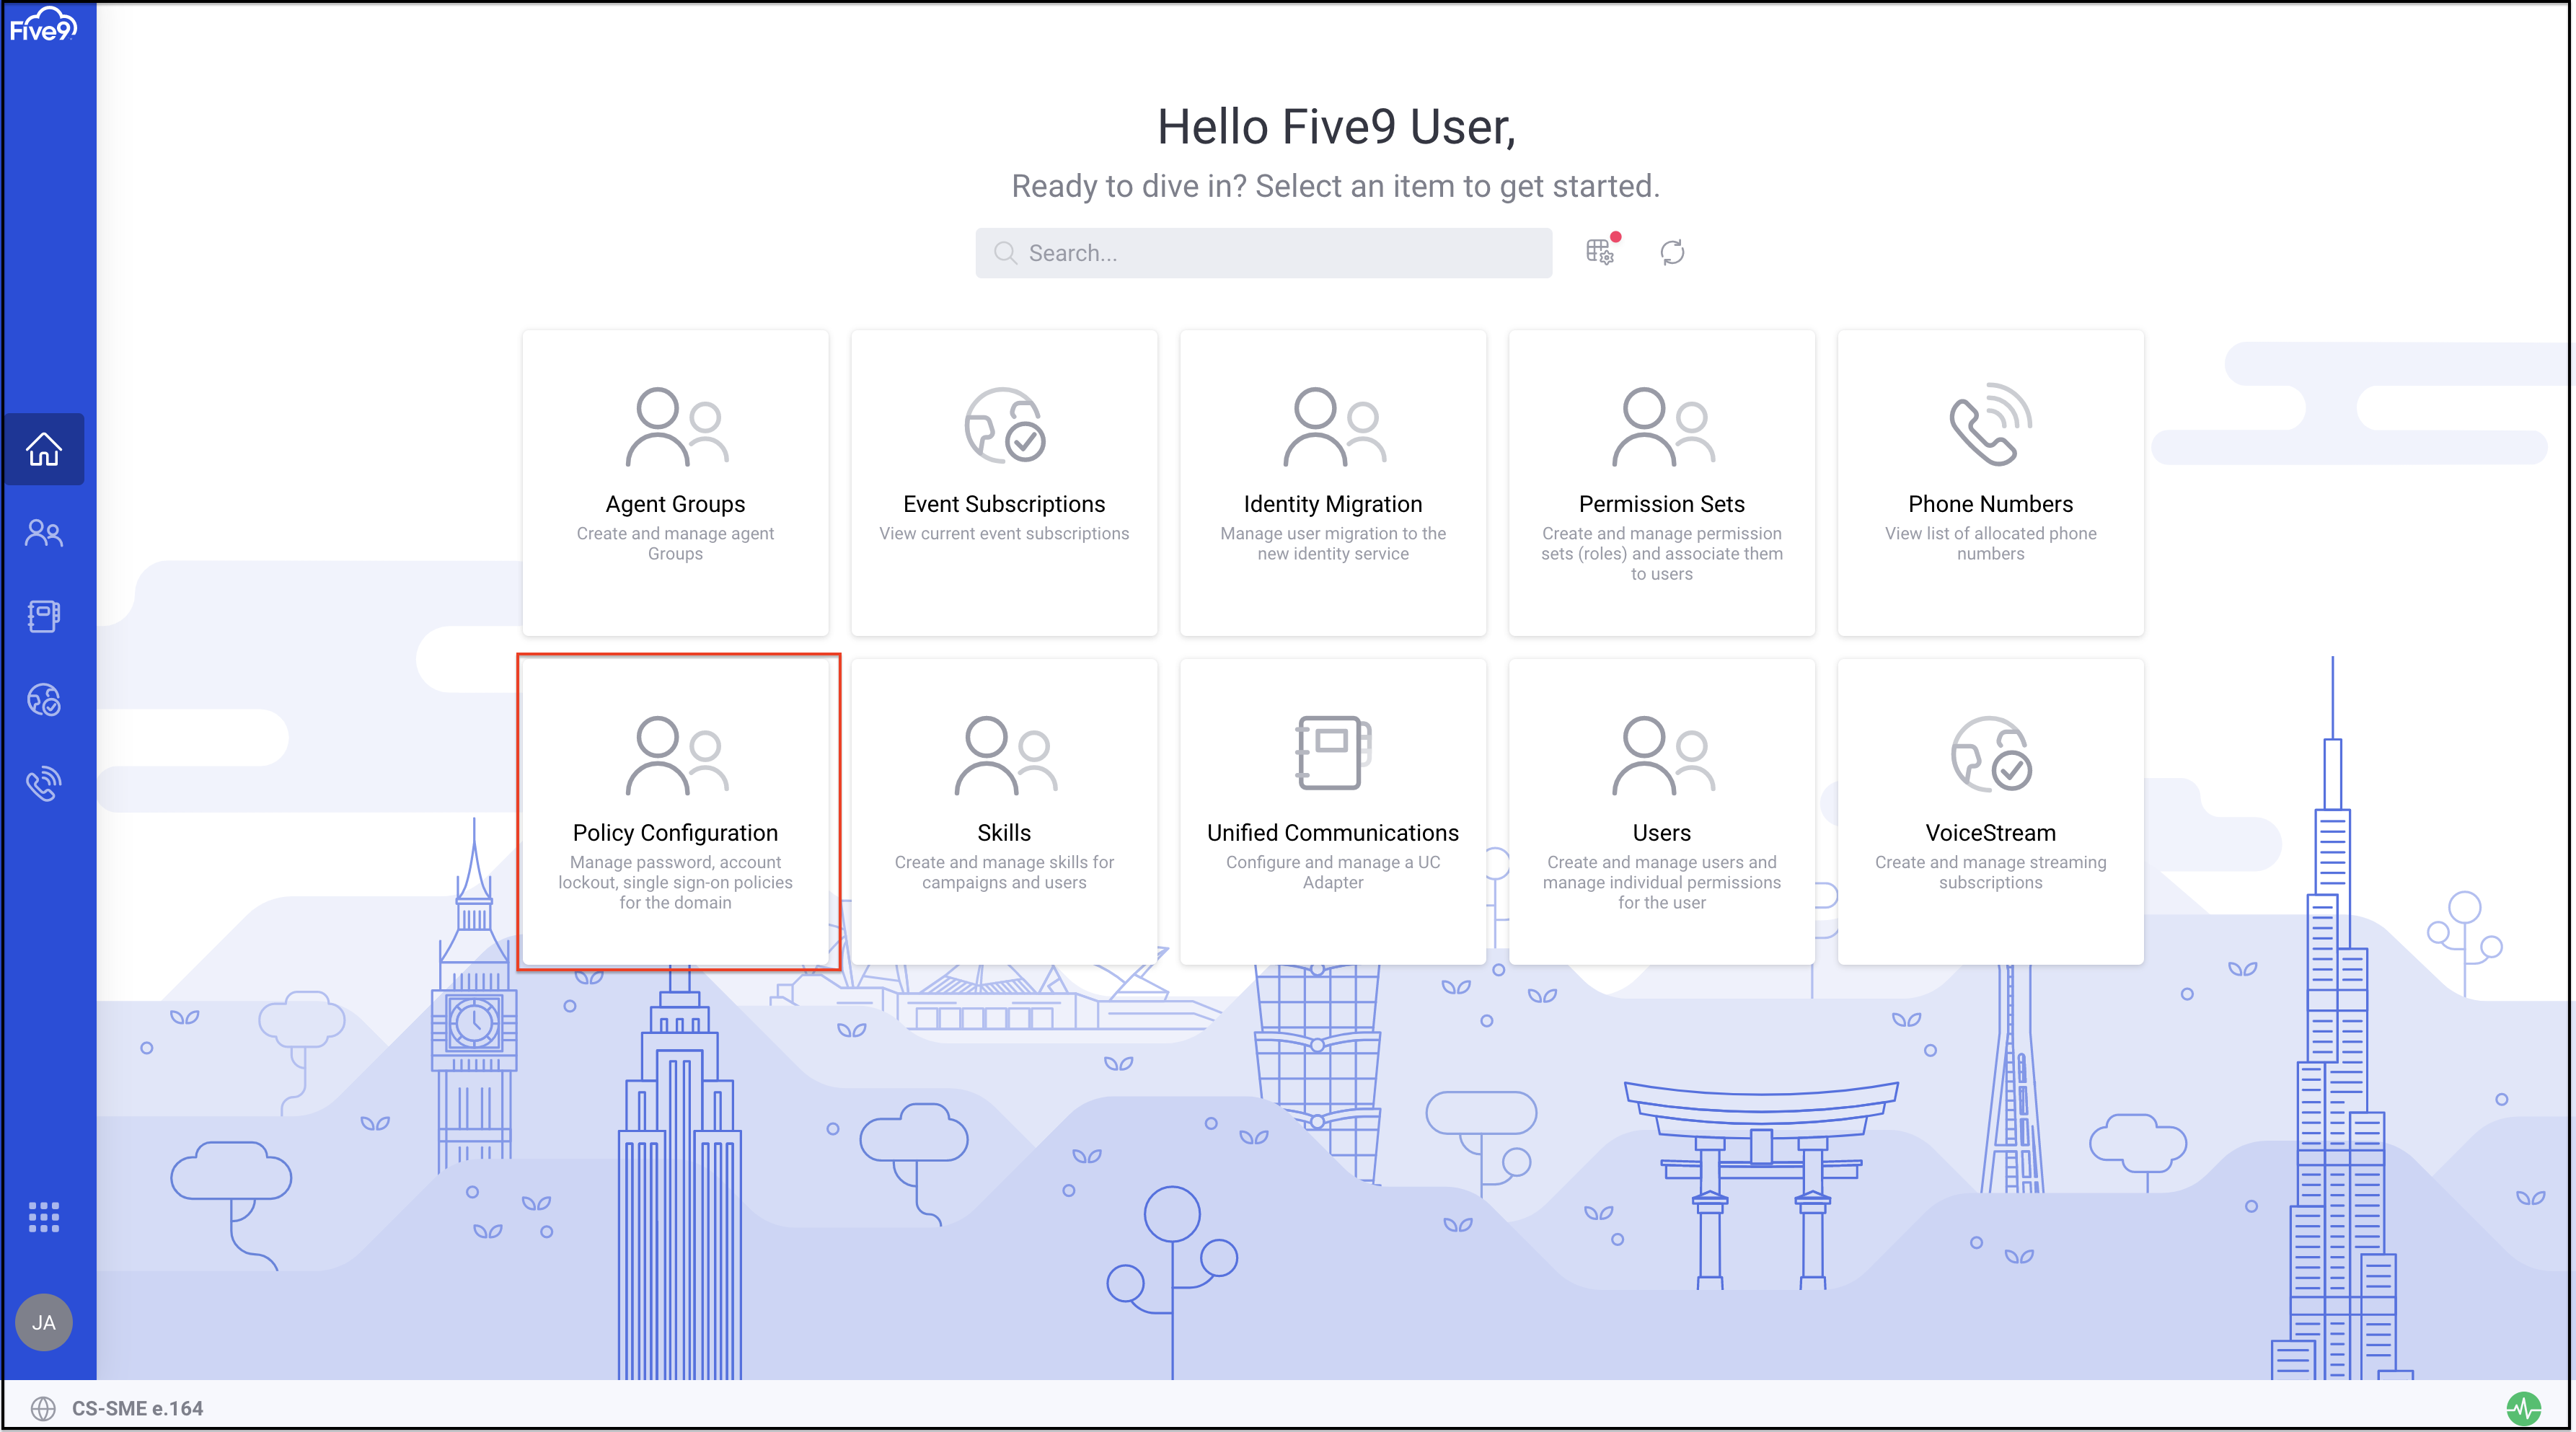The width and height of the screenshot is (2576, 1432).
Task: Open the apps grid launcher icon
Action: click(x=44, y=1217)
